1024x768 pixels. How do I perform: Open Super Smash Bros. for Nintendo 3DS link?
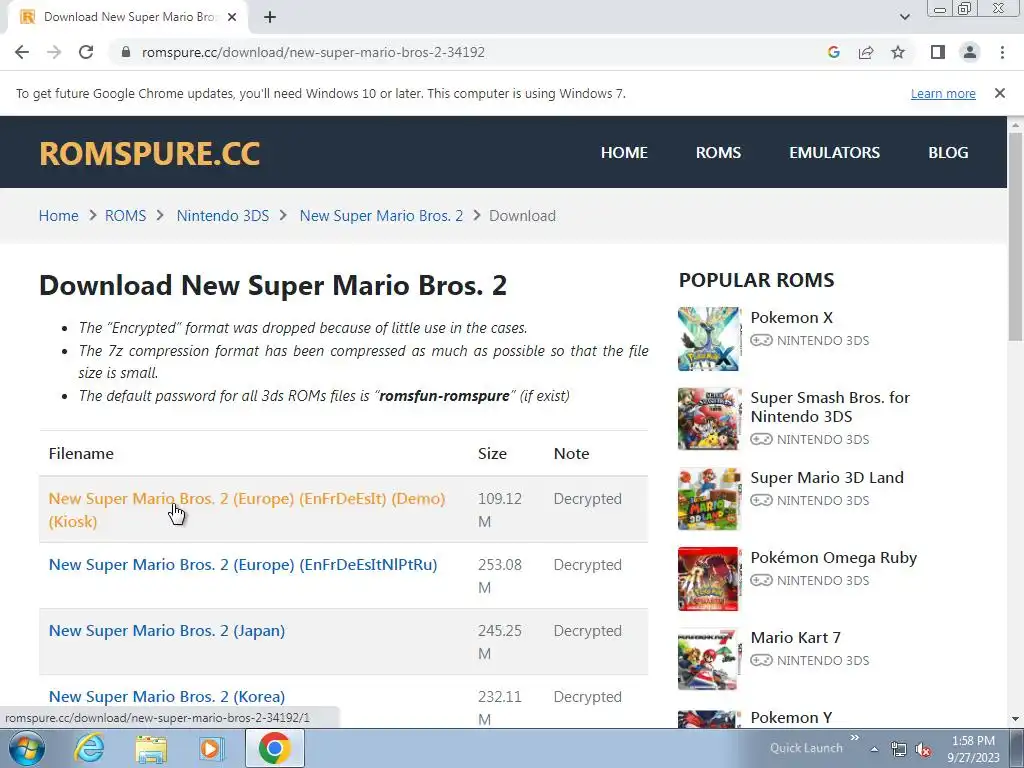830,407
